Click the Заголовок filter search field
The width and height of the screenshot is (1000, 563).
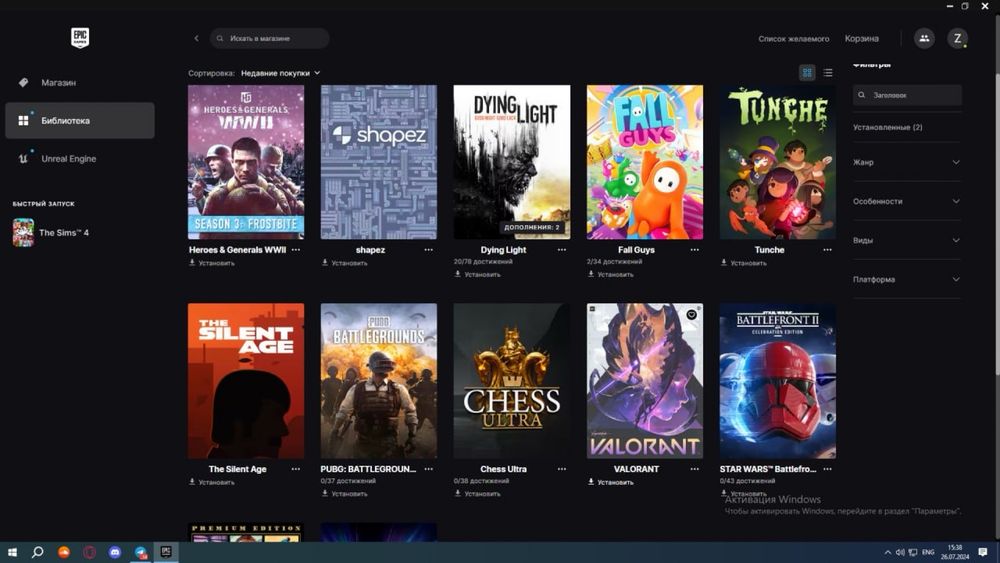pyautogui.click(x=907, y=95)
